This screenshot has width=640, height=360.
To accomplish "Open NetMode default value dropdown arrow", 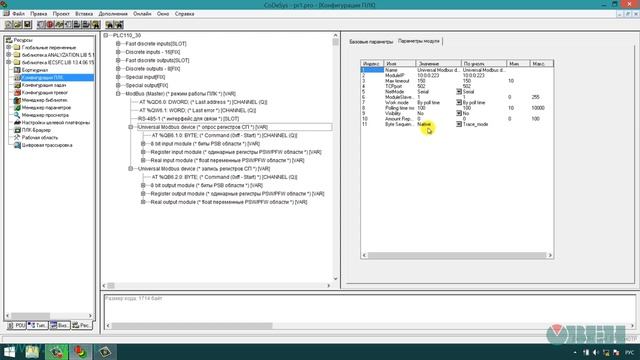I will pos(459,92).
